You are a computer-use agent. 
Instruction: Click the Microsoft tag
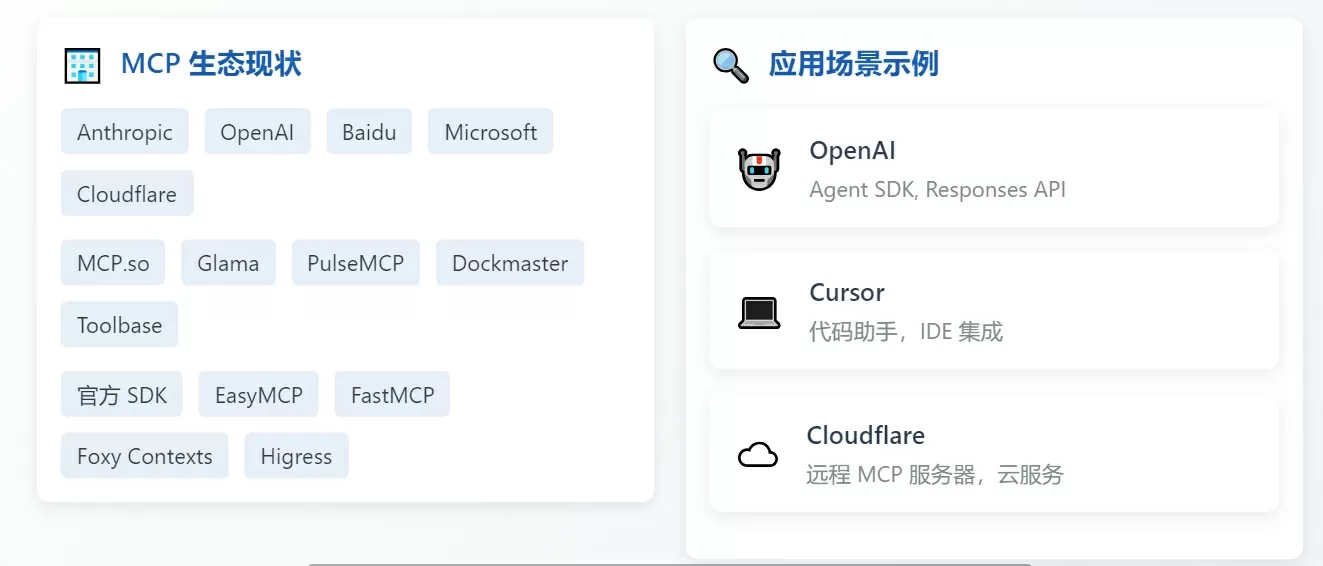tap(490, 132)
